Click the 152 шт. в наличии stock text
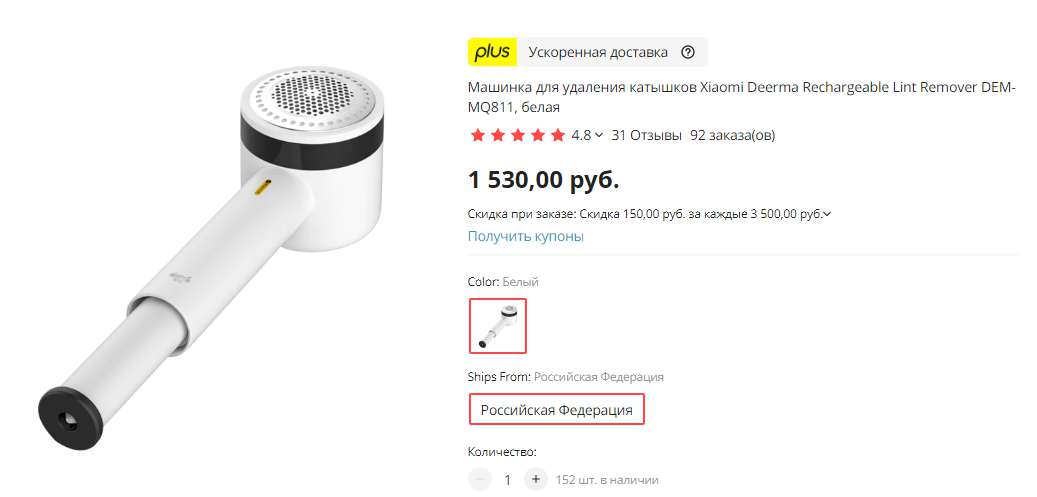The image size is (1037, 497). (606, 480)
